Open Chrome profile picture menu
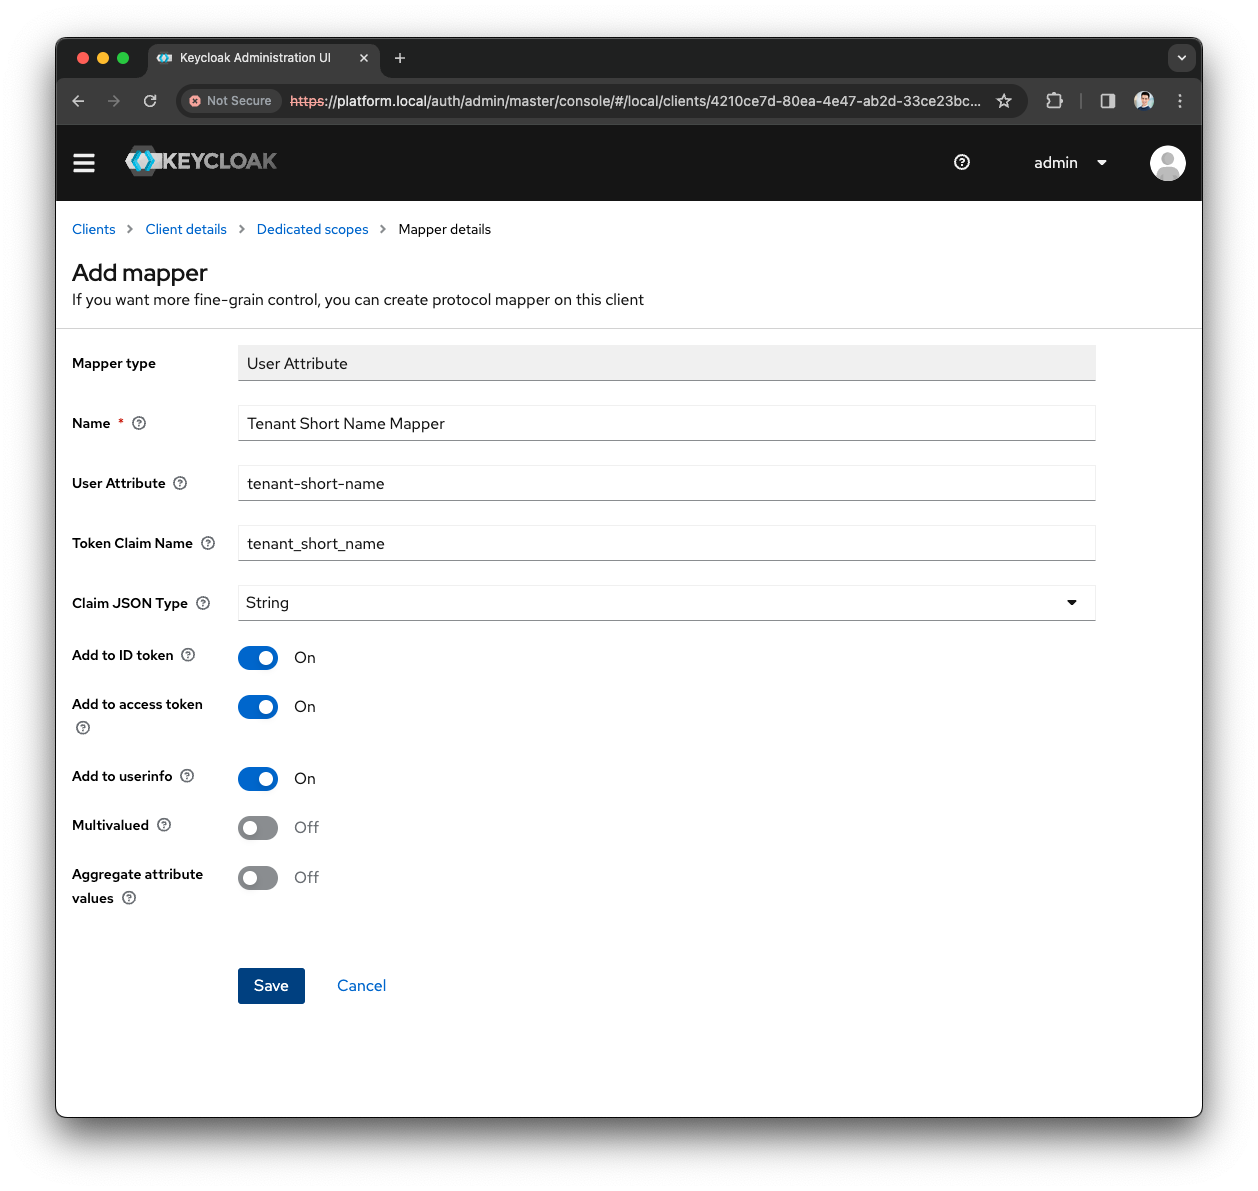This screenshot has height=1191, width=1258. click(x=1144, y=101)
